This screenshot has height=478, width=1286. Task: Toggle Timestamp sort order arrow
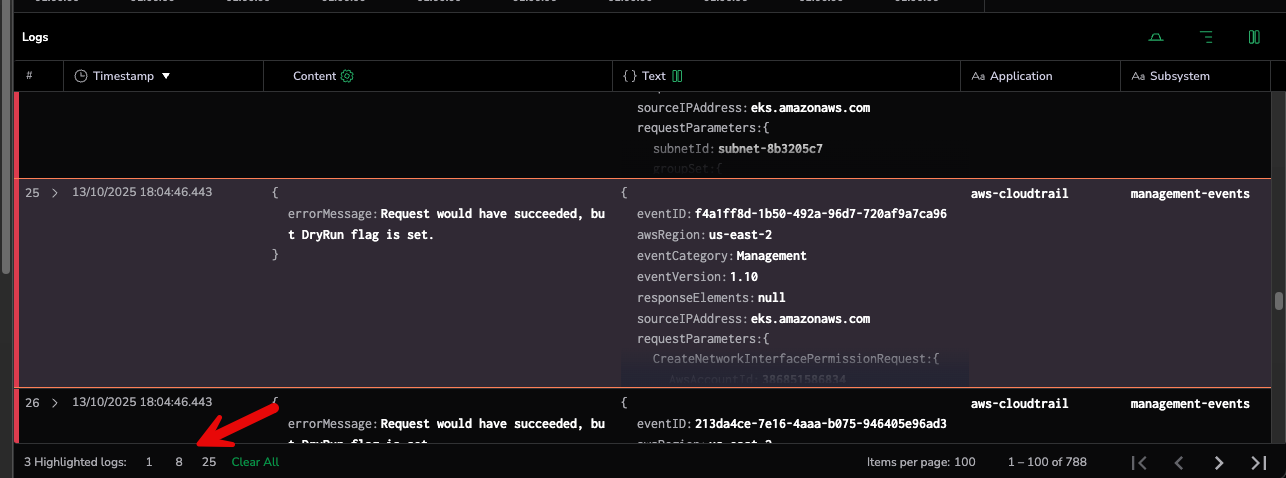coord(166,76)
